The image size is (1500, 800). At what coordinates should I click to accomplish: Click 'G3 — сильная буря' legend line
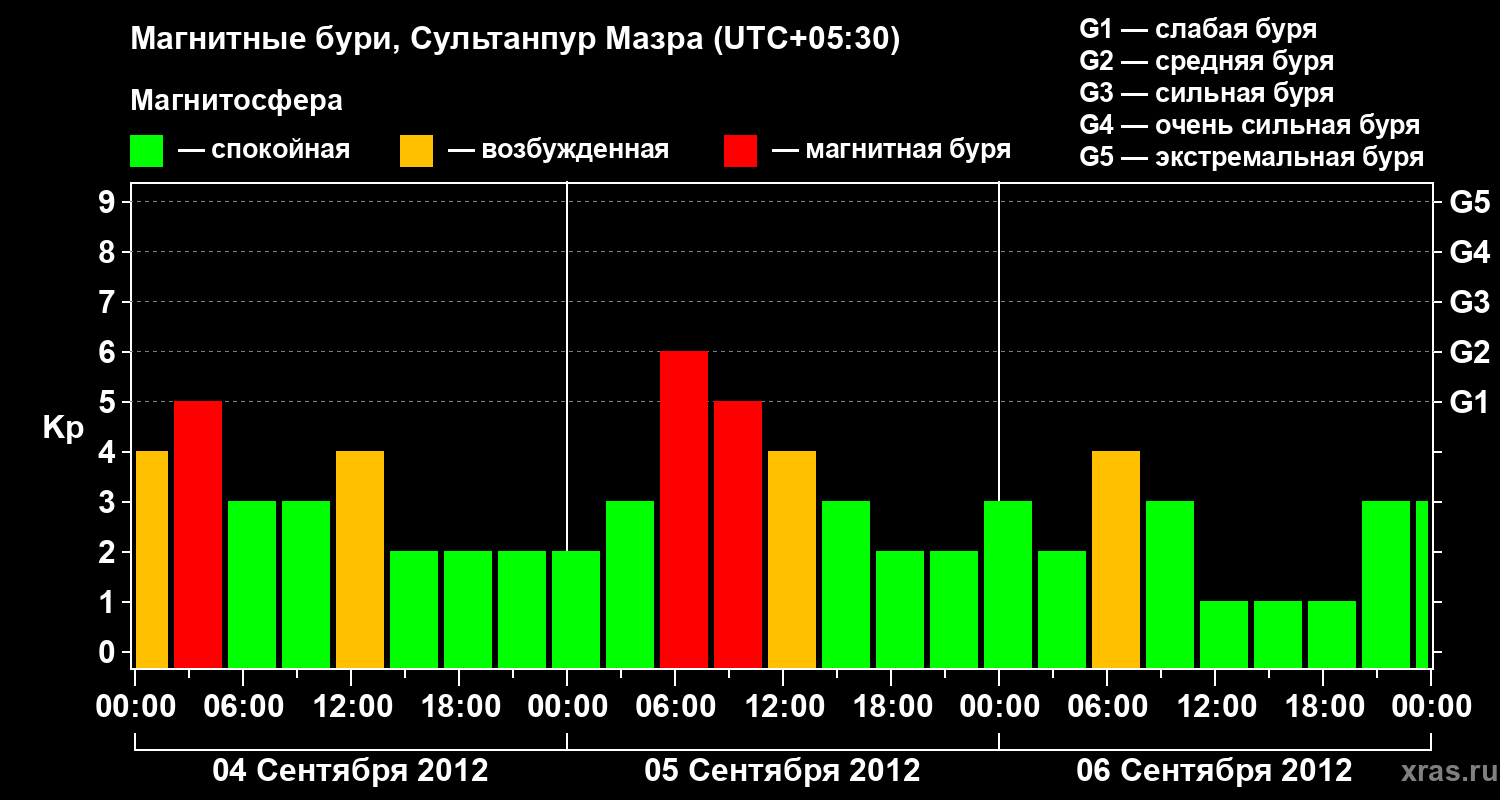coord(1206,93)
